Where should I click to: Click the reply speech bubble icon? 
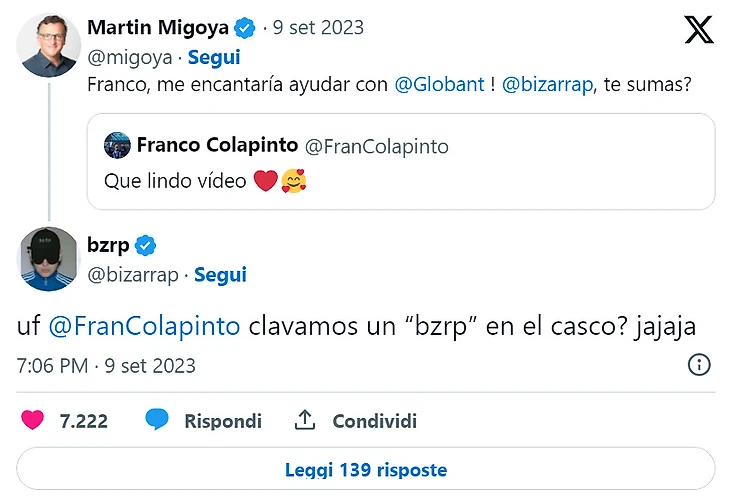[x=157, y=421]
